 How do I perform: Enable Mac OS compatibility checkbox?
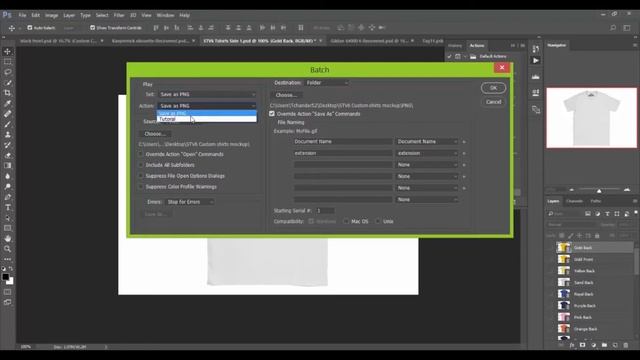(x=346, y=221)
